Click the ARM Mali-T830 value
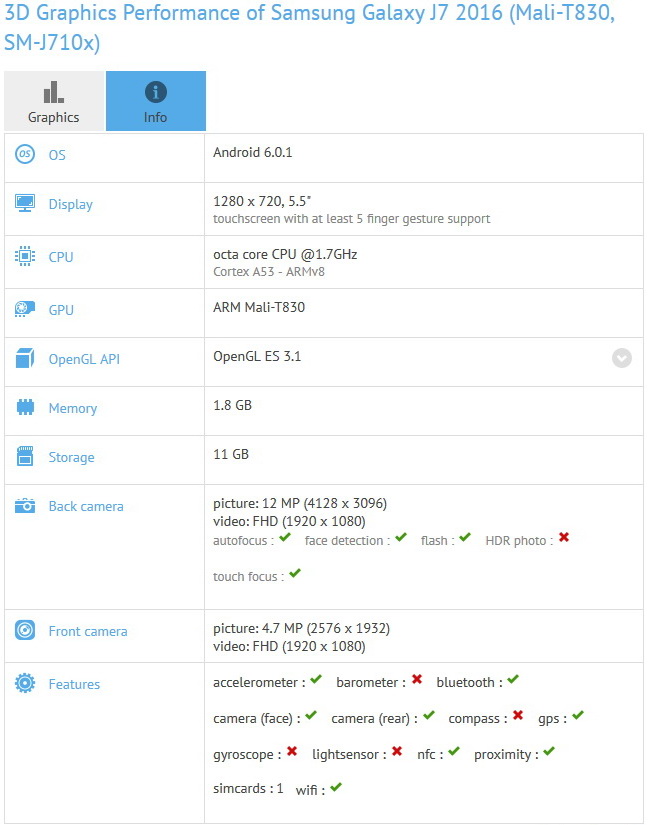Viewport: 648px width, 825px height. 259,307
